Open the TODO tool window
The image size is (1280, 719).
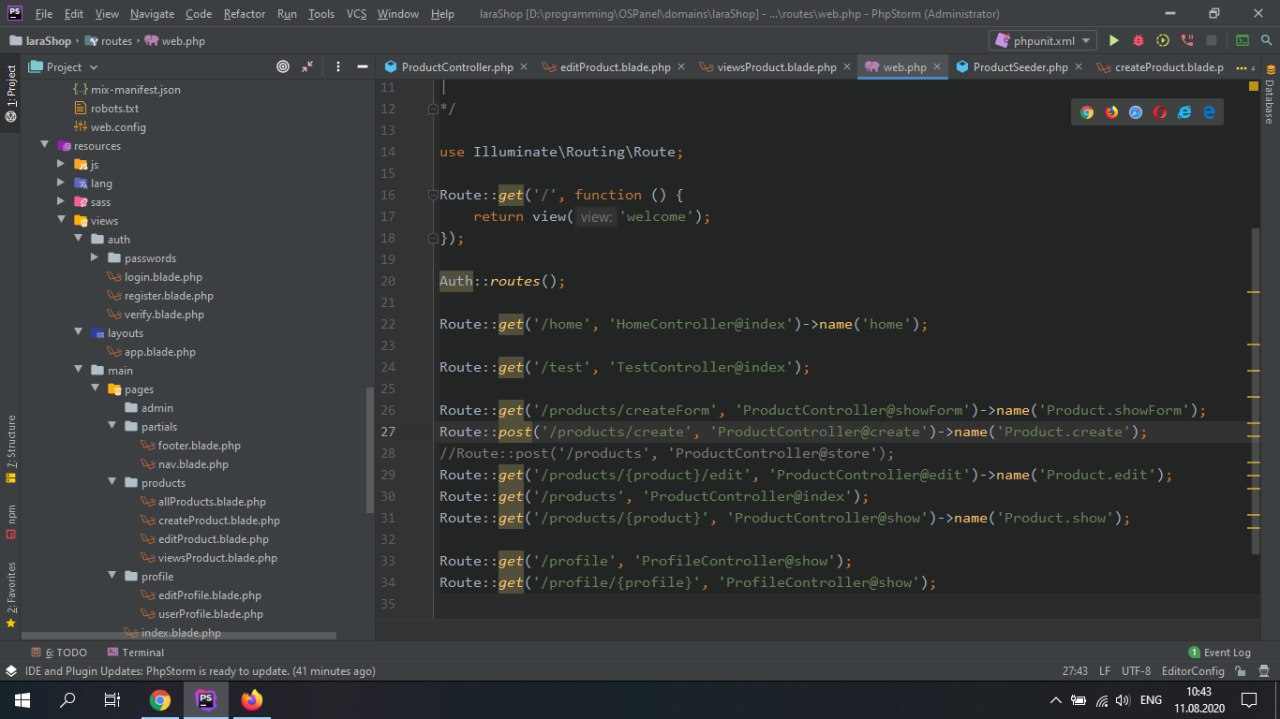[59, 652]
